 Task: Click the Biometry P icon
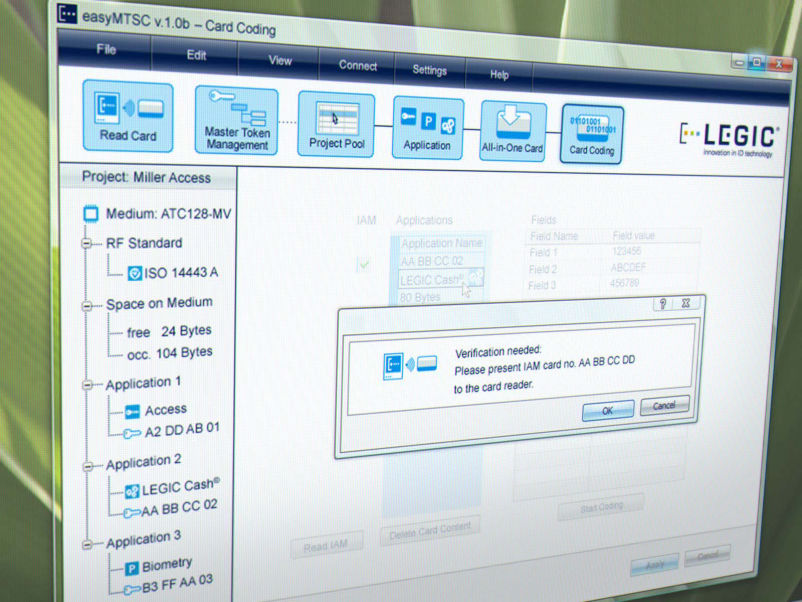coord(131,568)
